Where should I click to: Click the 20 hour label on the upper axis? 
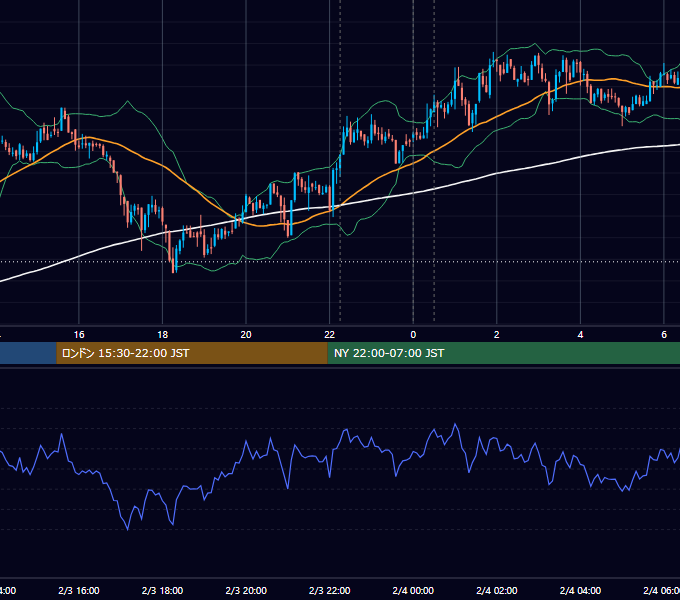(246, 335)
